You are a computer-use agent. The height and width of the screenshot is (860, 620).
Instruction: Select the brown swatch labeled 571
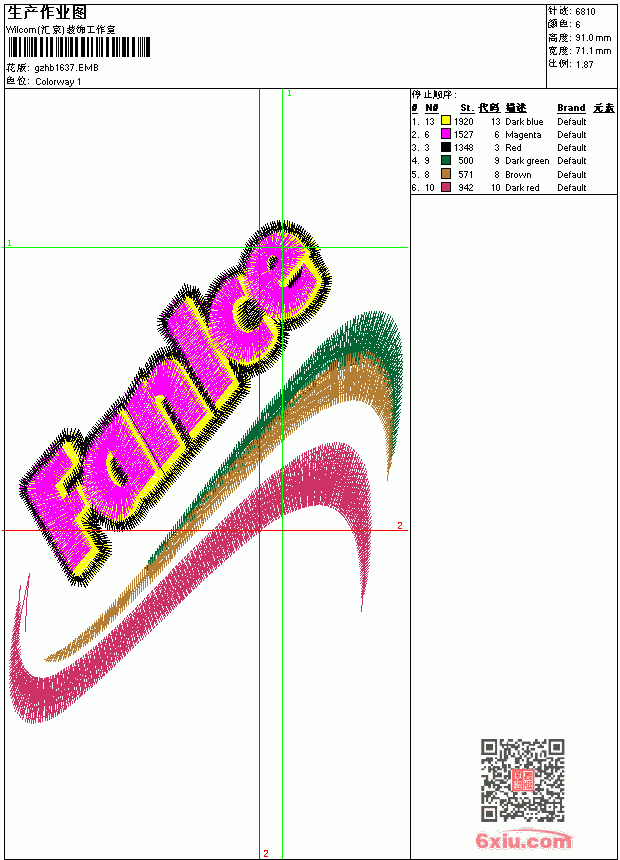pyautogui.click(x=446, y=174)
